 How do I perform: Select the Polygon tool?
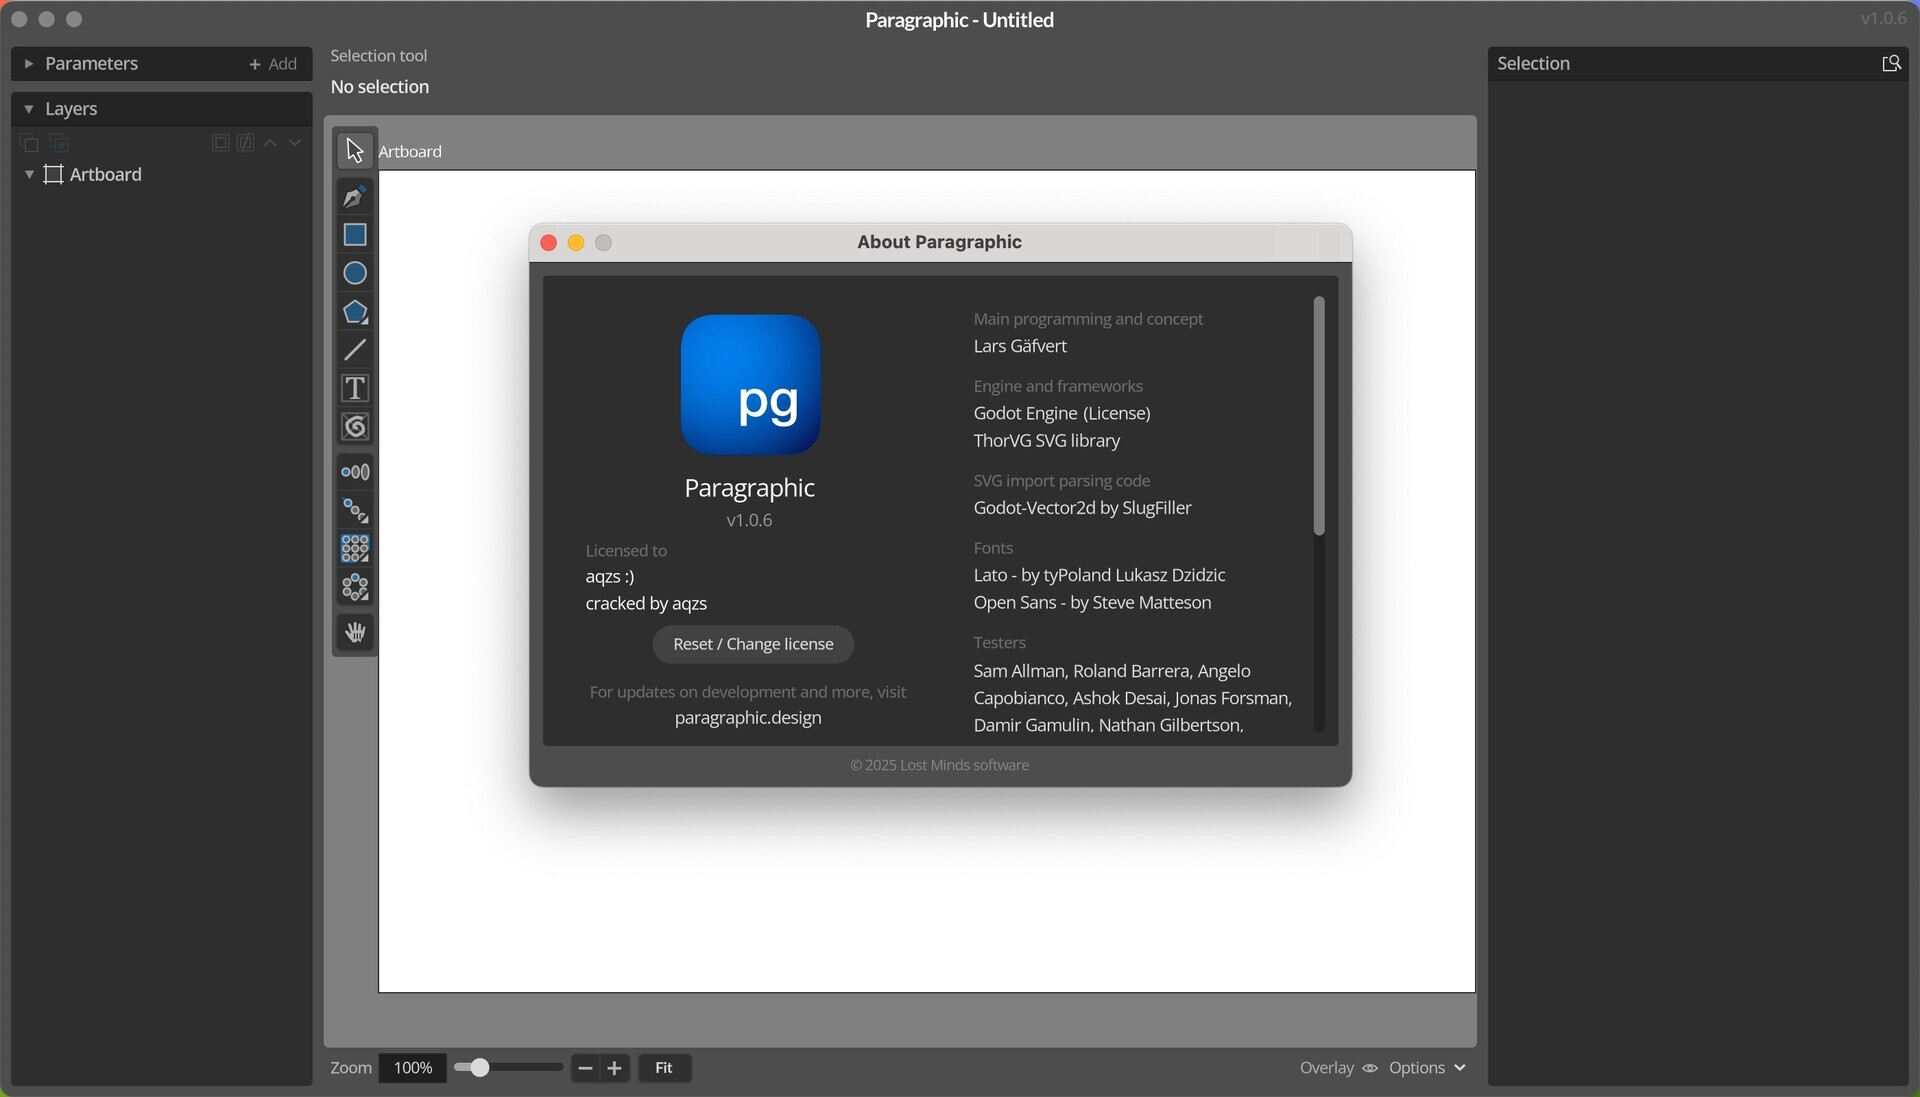[x=355, y=312]
